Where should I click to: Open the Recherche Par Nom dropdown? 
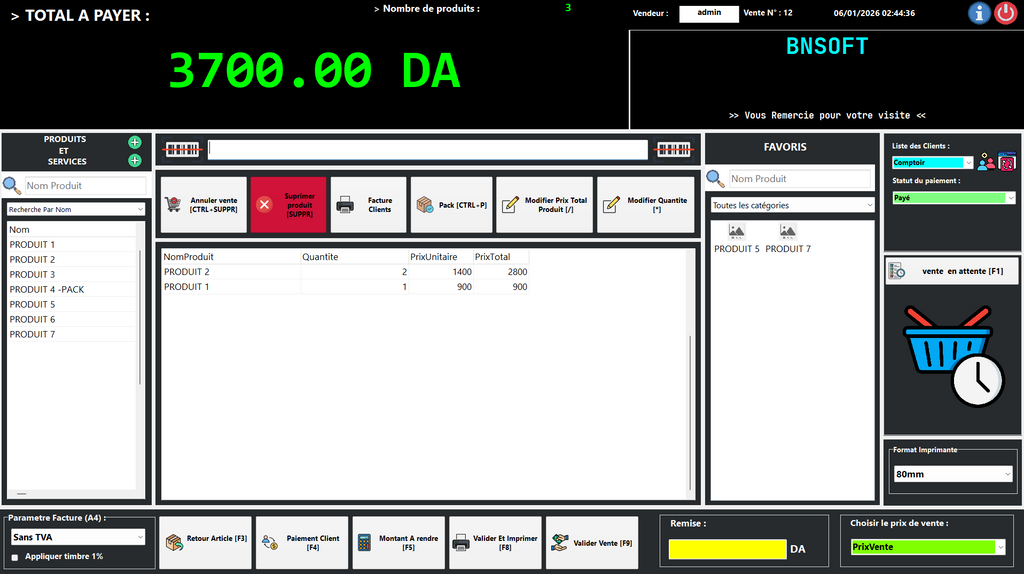[x=76, y=209]
